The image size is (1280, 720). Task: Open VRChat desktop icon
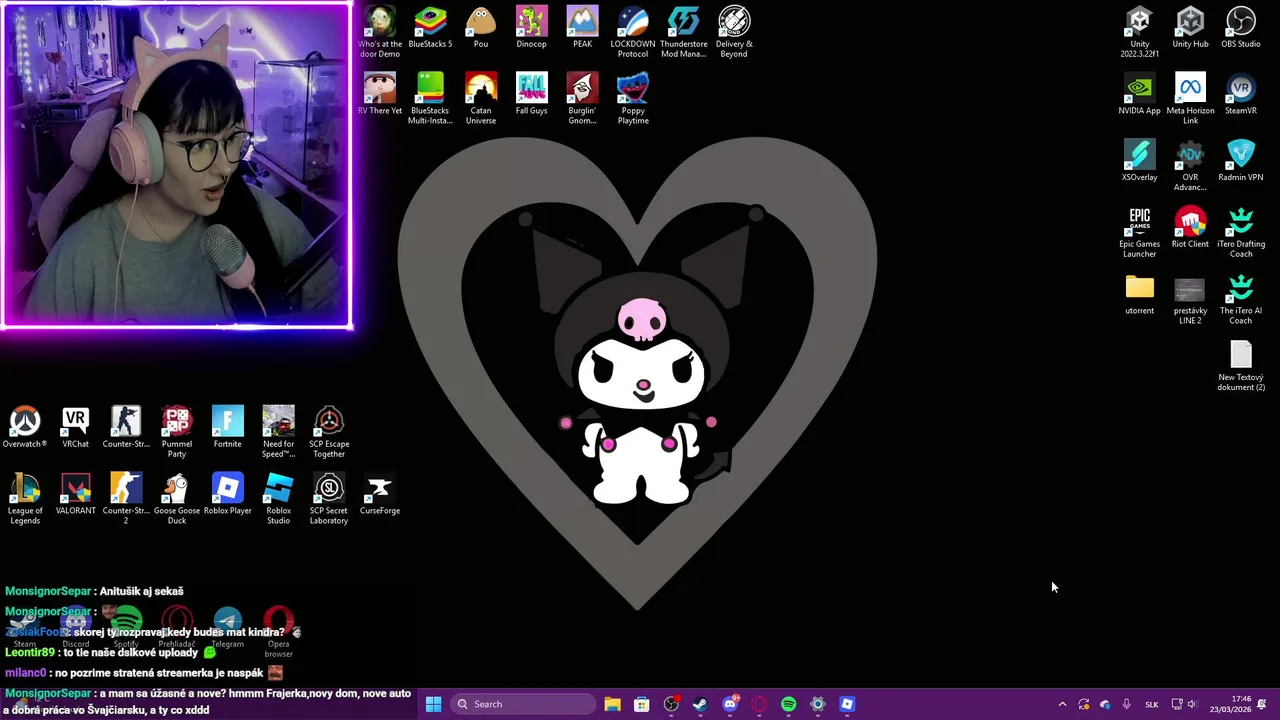[75, 427]
